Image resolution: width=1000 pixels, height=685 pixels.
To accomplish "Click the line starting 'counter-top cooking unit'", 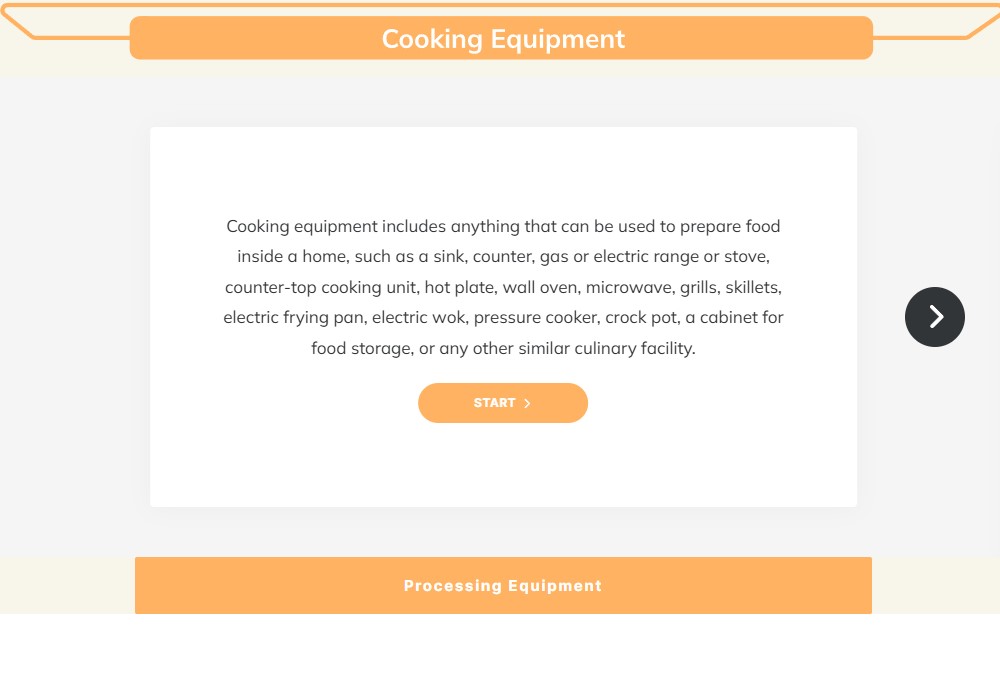I will coord(503,288).
